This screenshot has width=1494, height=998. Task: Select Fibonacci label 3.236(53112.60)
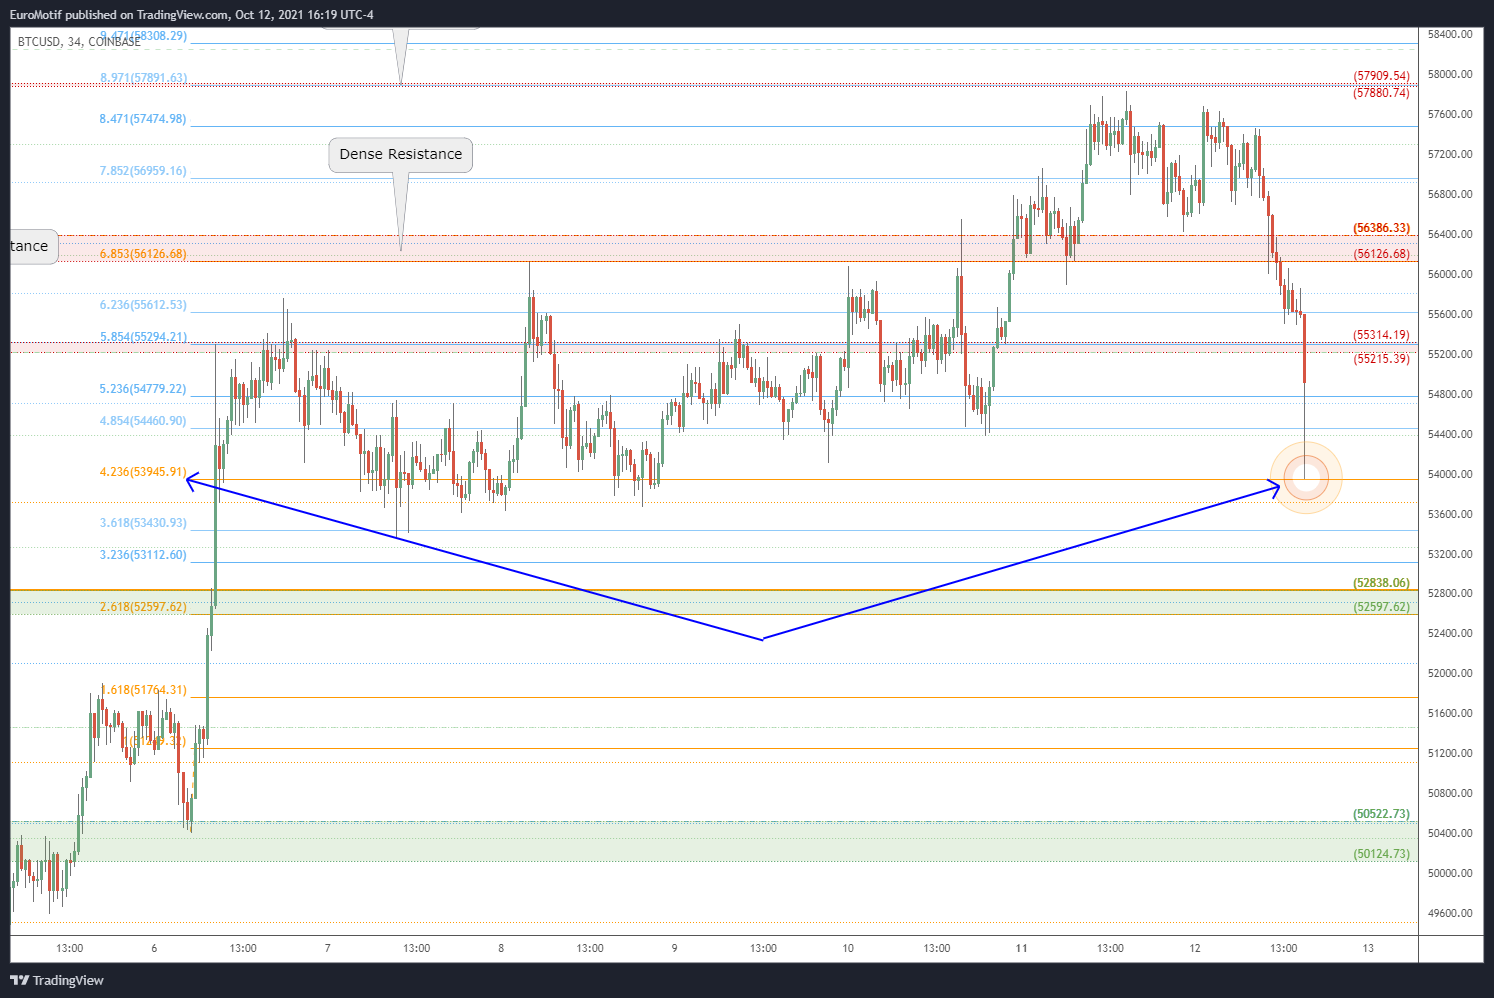143,555
